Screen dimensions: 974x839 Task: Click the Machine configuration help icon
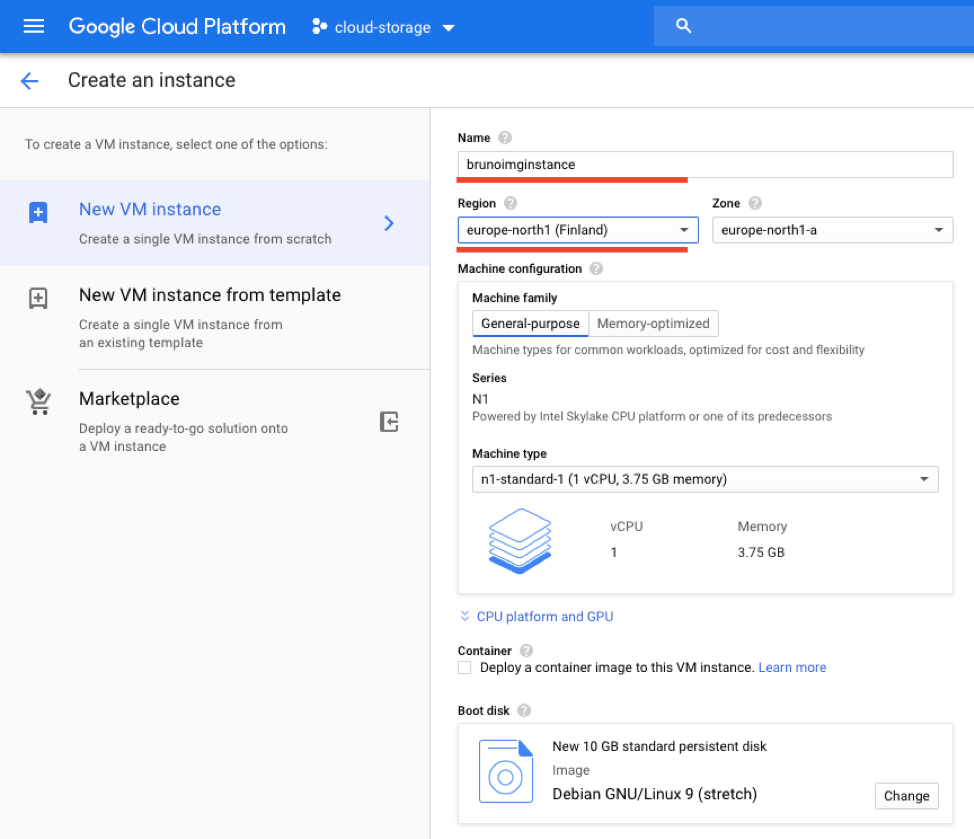pyautogui.click(x=597, y=268)
